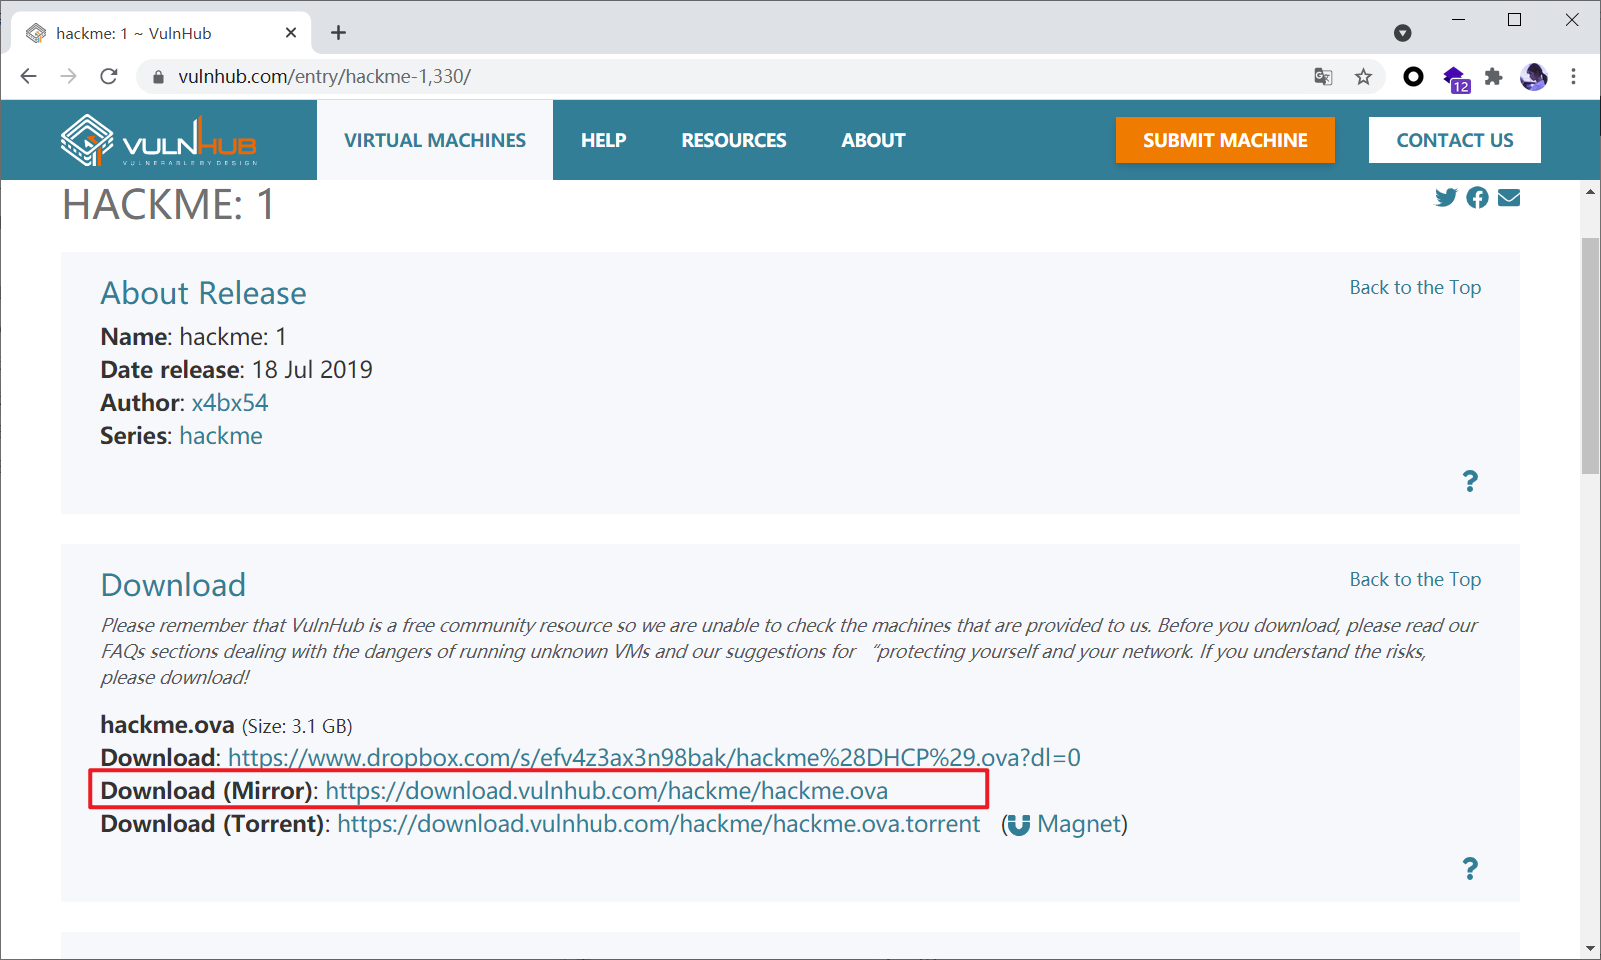Click the scrollbar up arrow
Image resolution: width=1601 pixels, height=960 pixels.
tap(1591, 191)
